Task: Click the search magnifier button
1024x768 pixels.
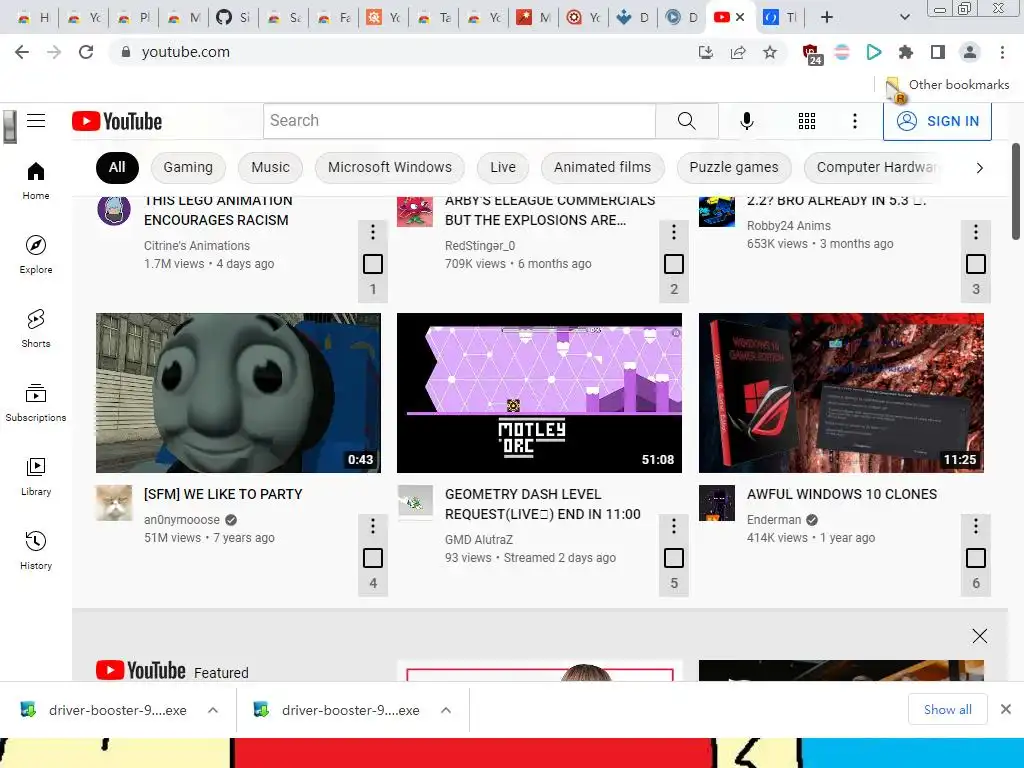Action: pyautogui.click(x=686, y=121)
